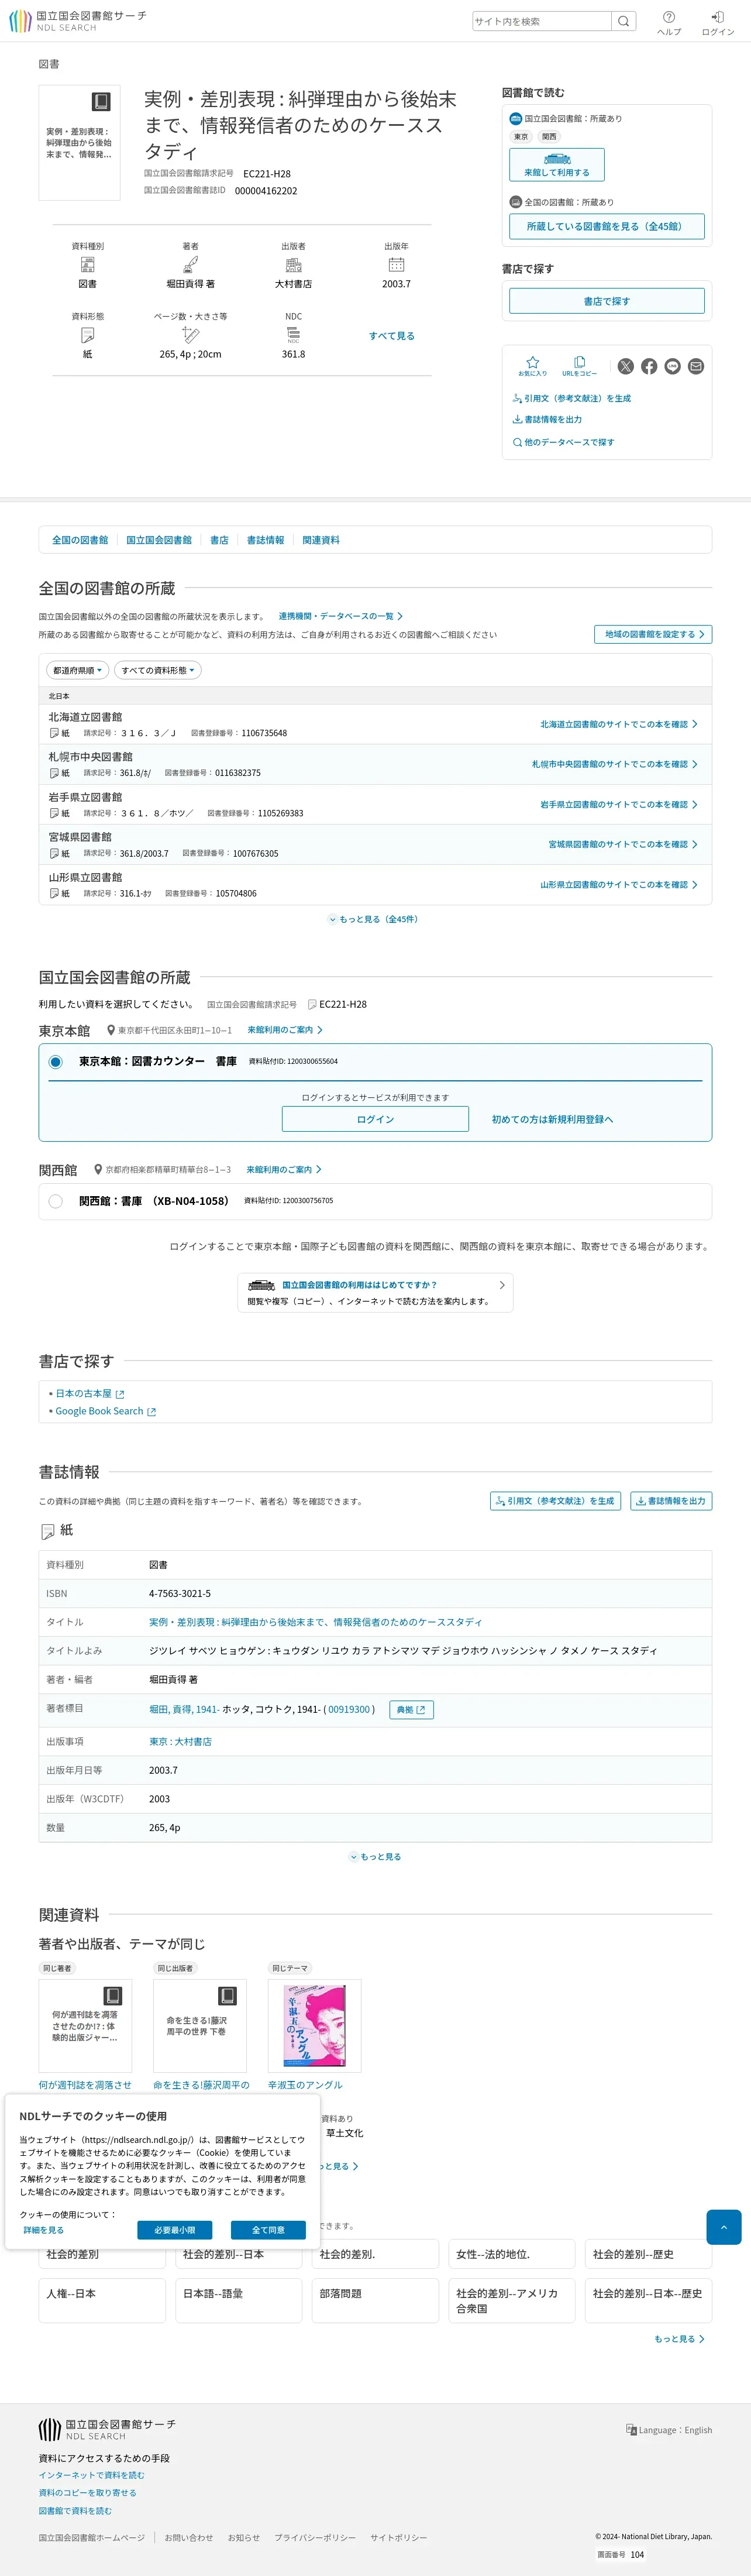The height and width of the screenshot is (2576, 751).
Task: Click 書誌情報を出力 button in bibliographic section
Action: [671, 1501]
